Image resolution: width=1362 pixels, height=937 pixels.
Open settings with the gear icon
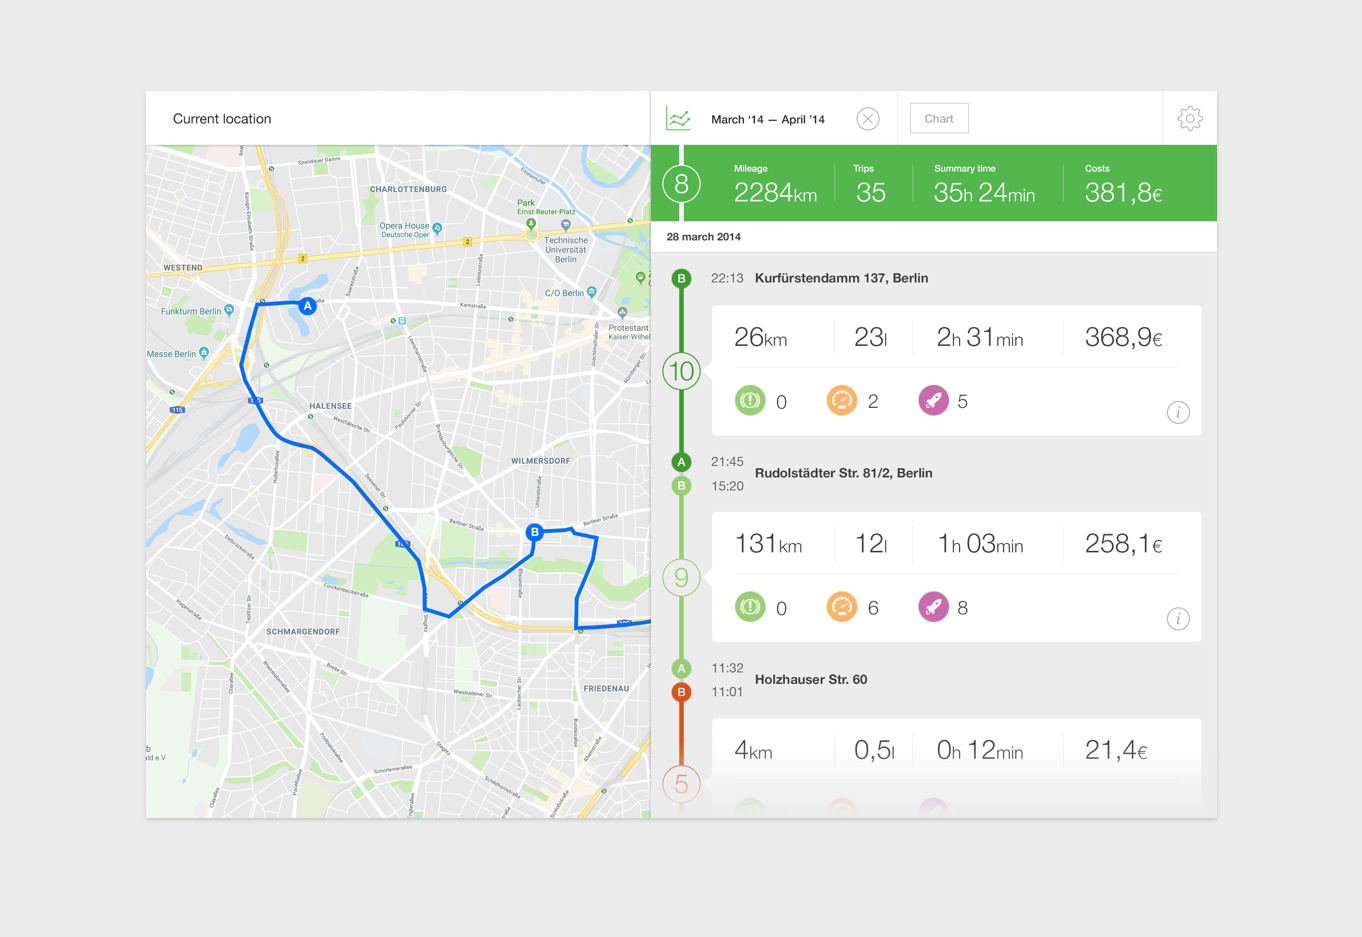click(1189, 119)
